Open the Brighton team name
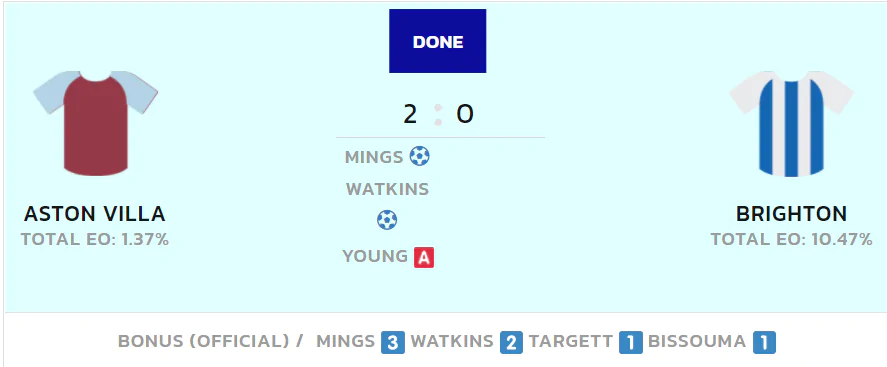Screen dimensions: 887x367 pos(791,214)
